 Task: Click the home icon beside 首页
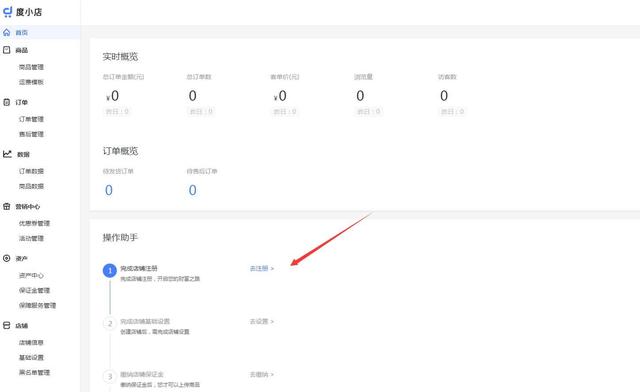click(x=7, y=32)
